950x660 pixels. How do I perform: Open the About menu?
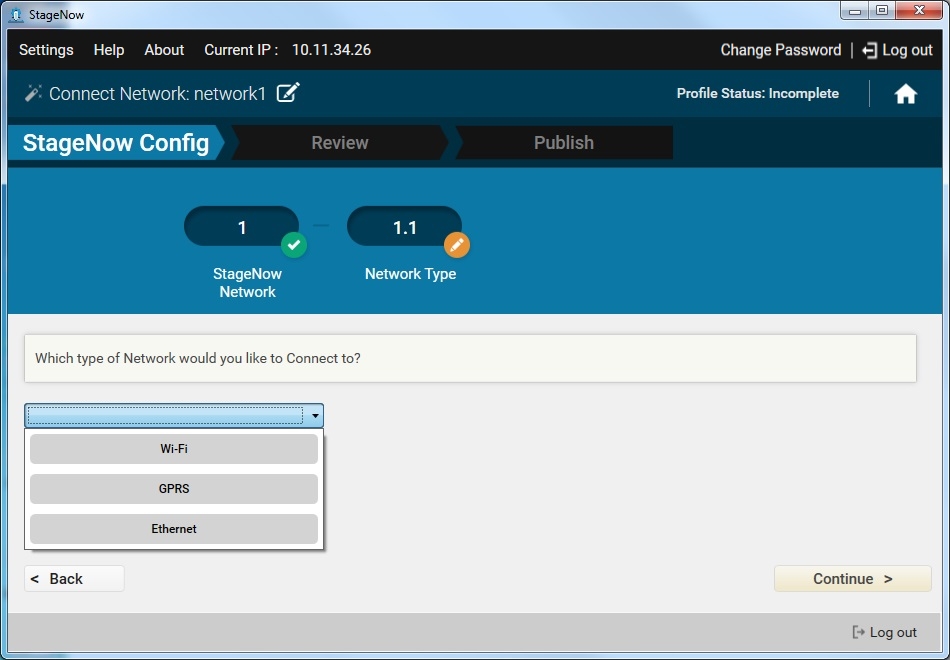(164, 50)
